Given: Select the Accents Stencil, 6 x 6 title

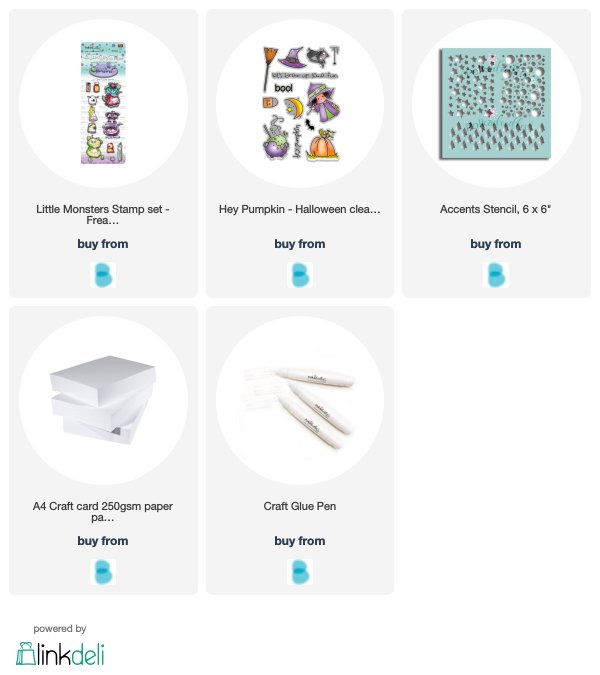Looking at the screenshot, I should click(x=495, y=209).
